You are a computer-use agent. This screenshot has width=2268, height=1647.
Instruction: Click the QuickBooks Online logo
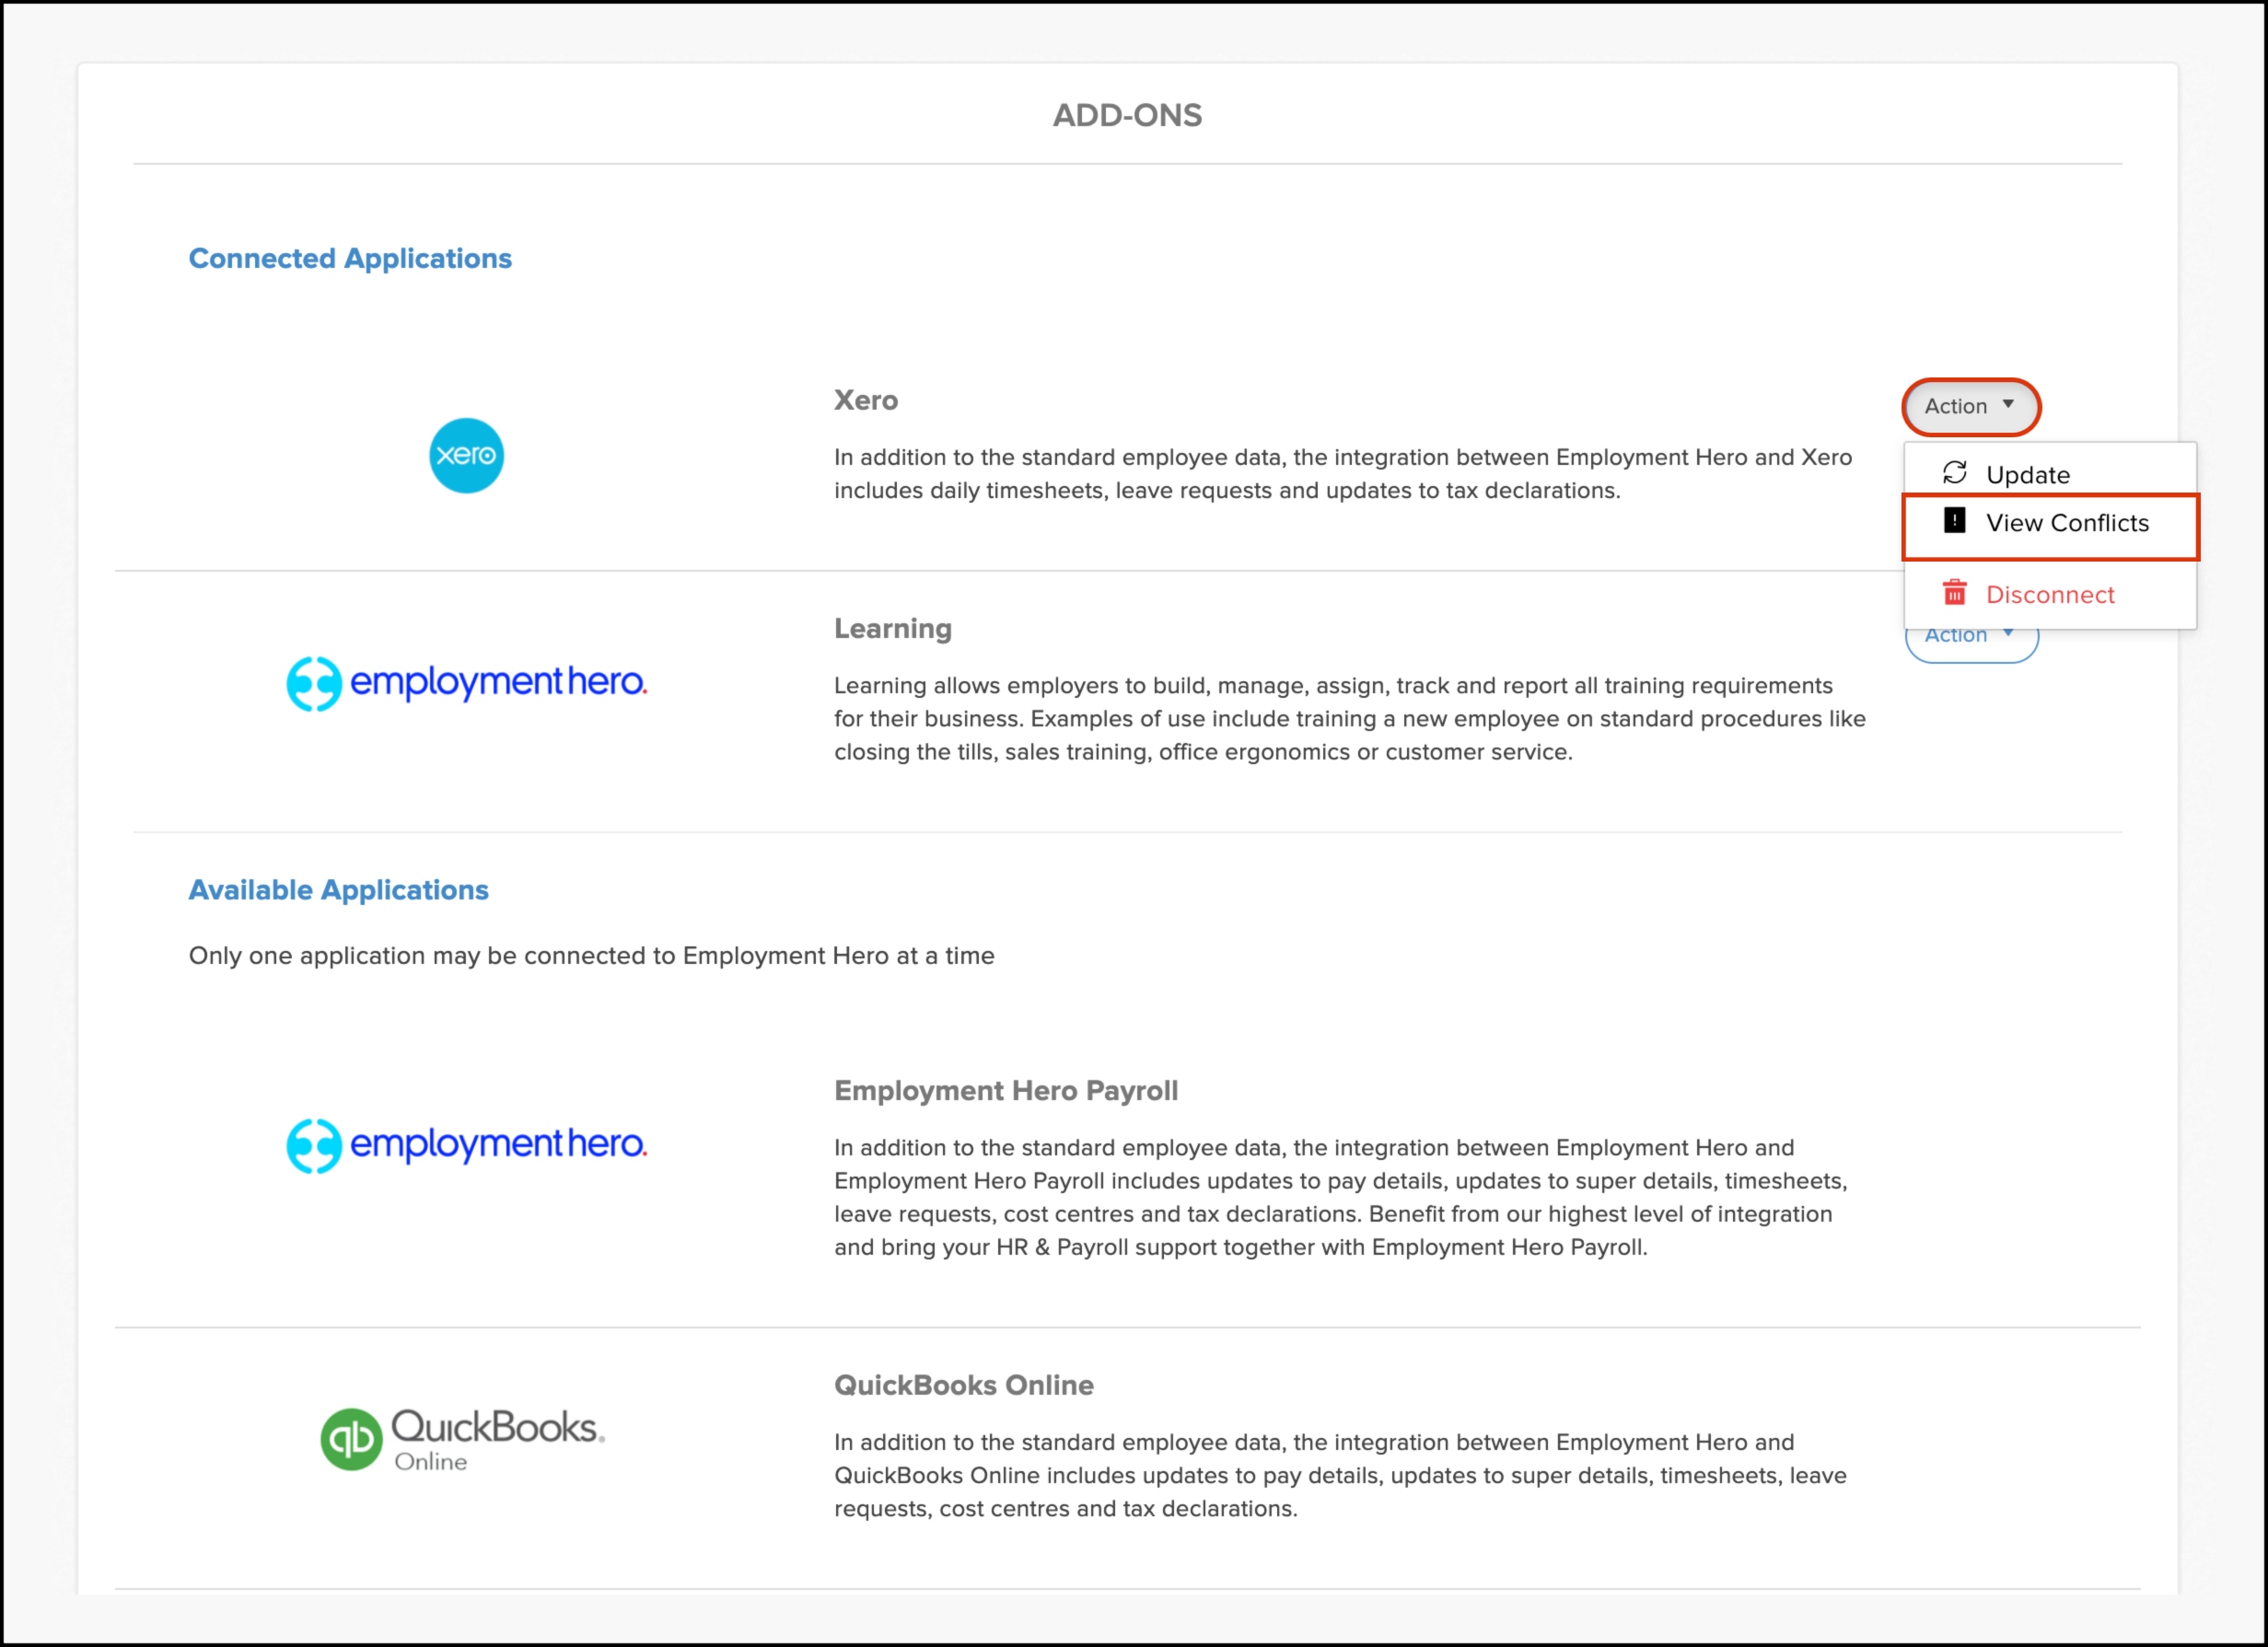(462, 1439)
